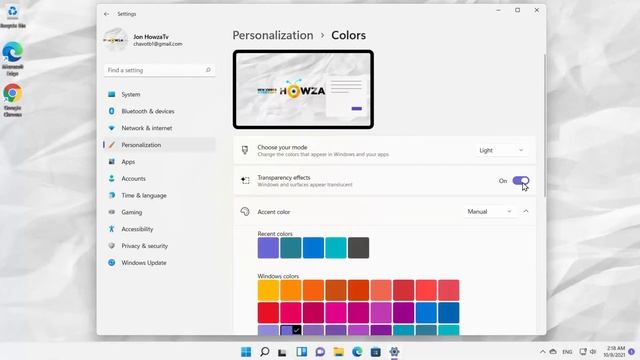The height and width of the screenshot is (360, 640).
Task: Click Settings gear on the taskbar
Action: pos(394,351)
